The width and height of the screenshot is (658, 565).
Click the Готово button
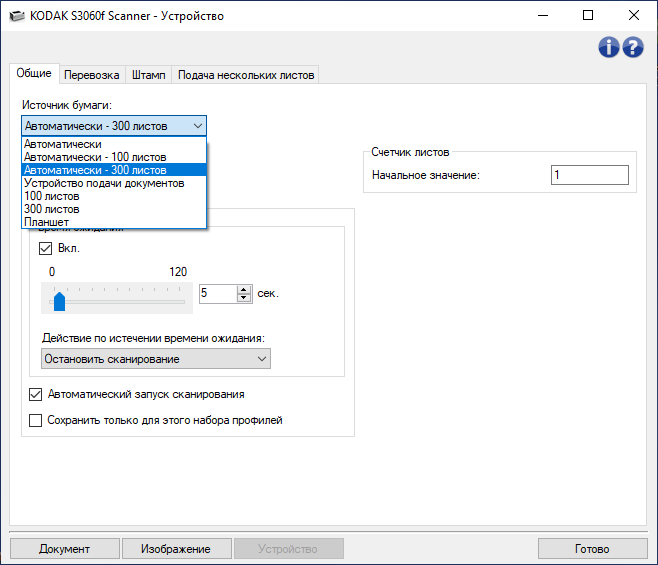tap(592, 549)
